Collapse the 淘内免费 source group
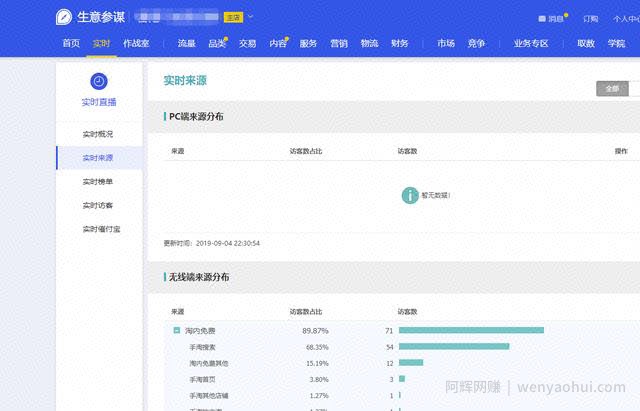This screenshot has width=640, height=411. coord(177,330)
